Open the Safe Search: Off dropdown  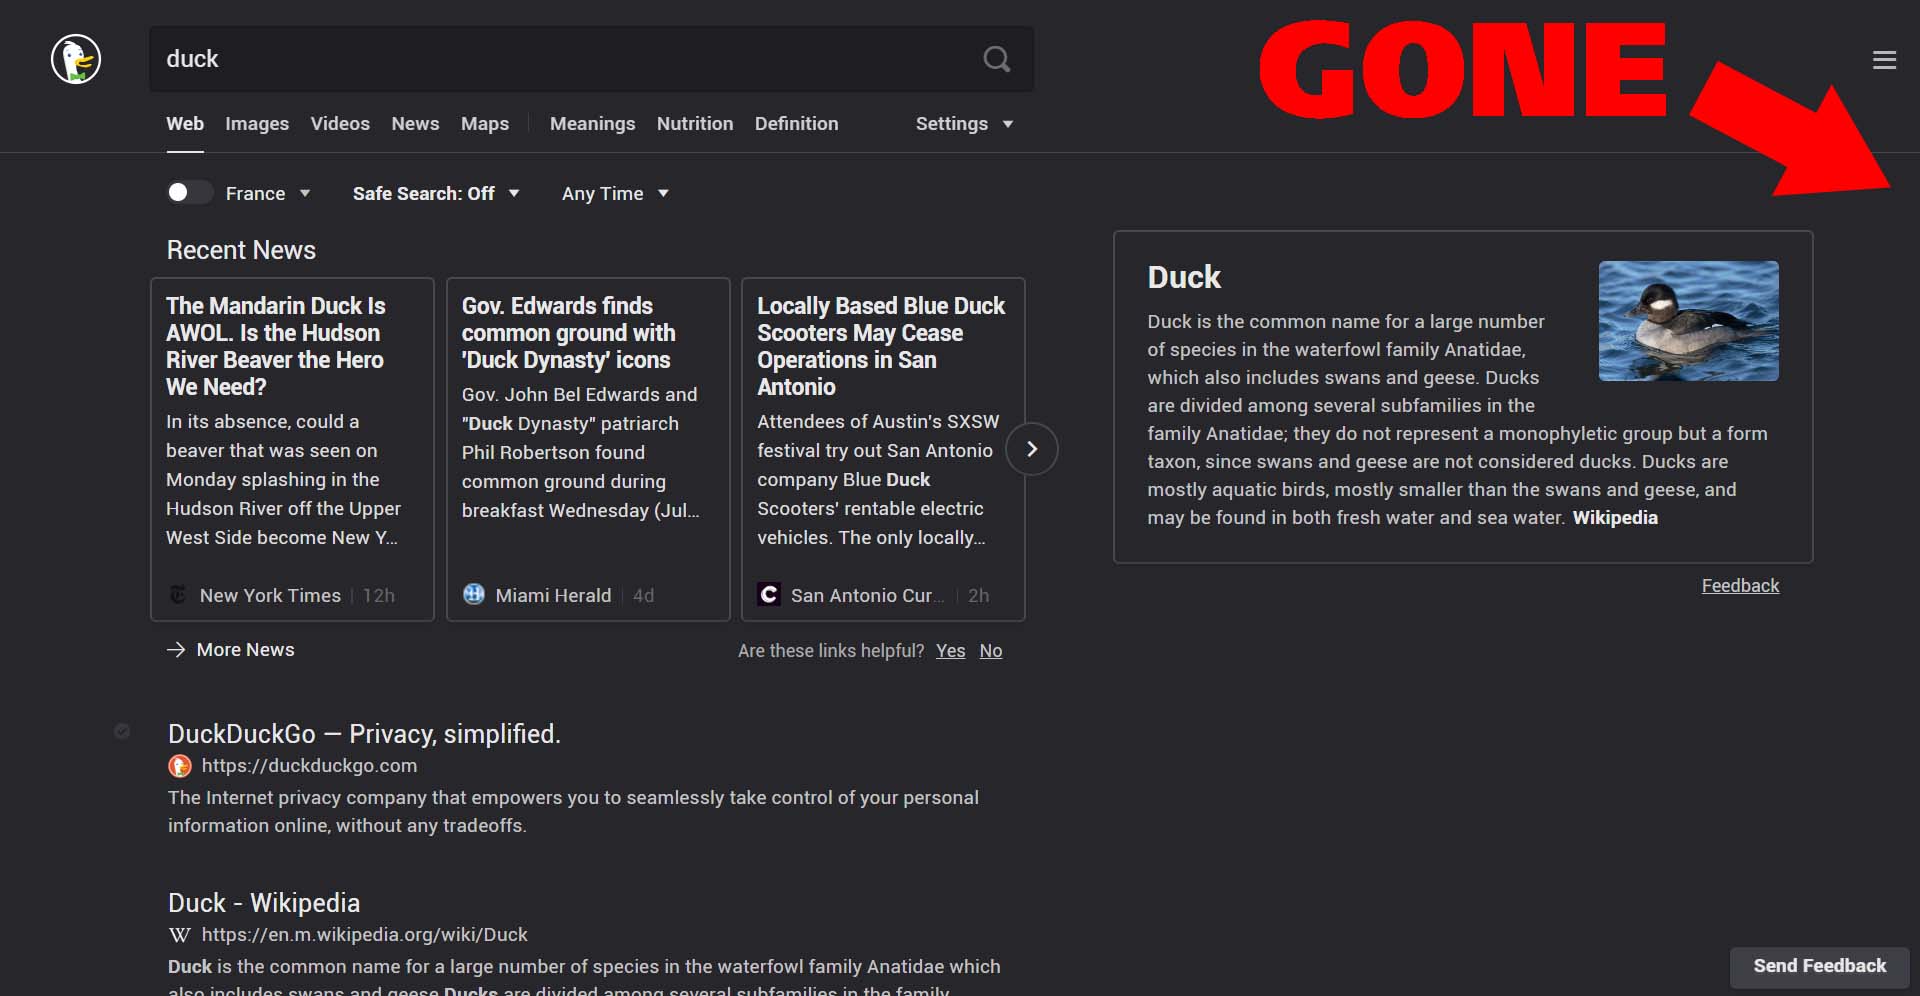[x=436, y=193]
